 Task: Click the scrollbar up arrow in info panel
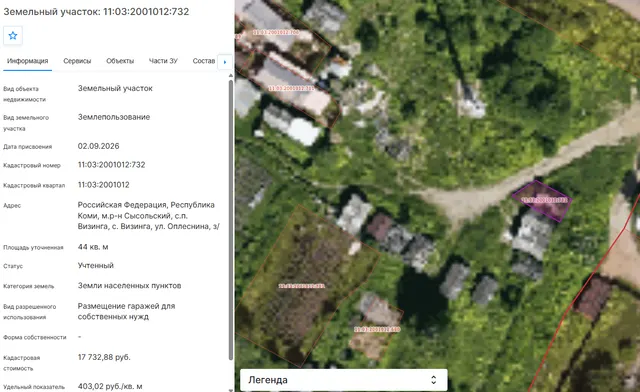[x=231, y=76]
